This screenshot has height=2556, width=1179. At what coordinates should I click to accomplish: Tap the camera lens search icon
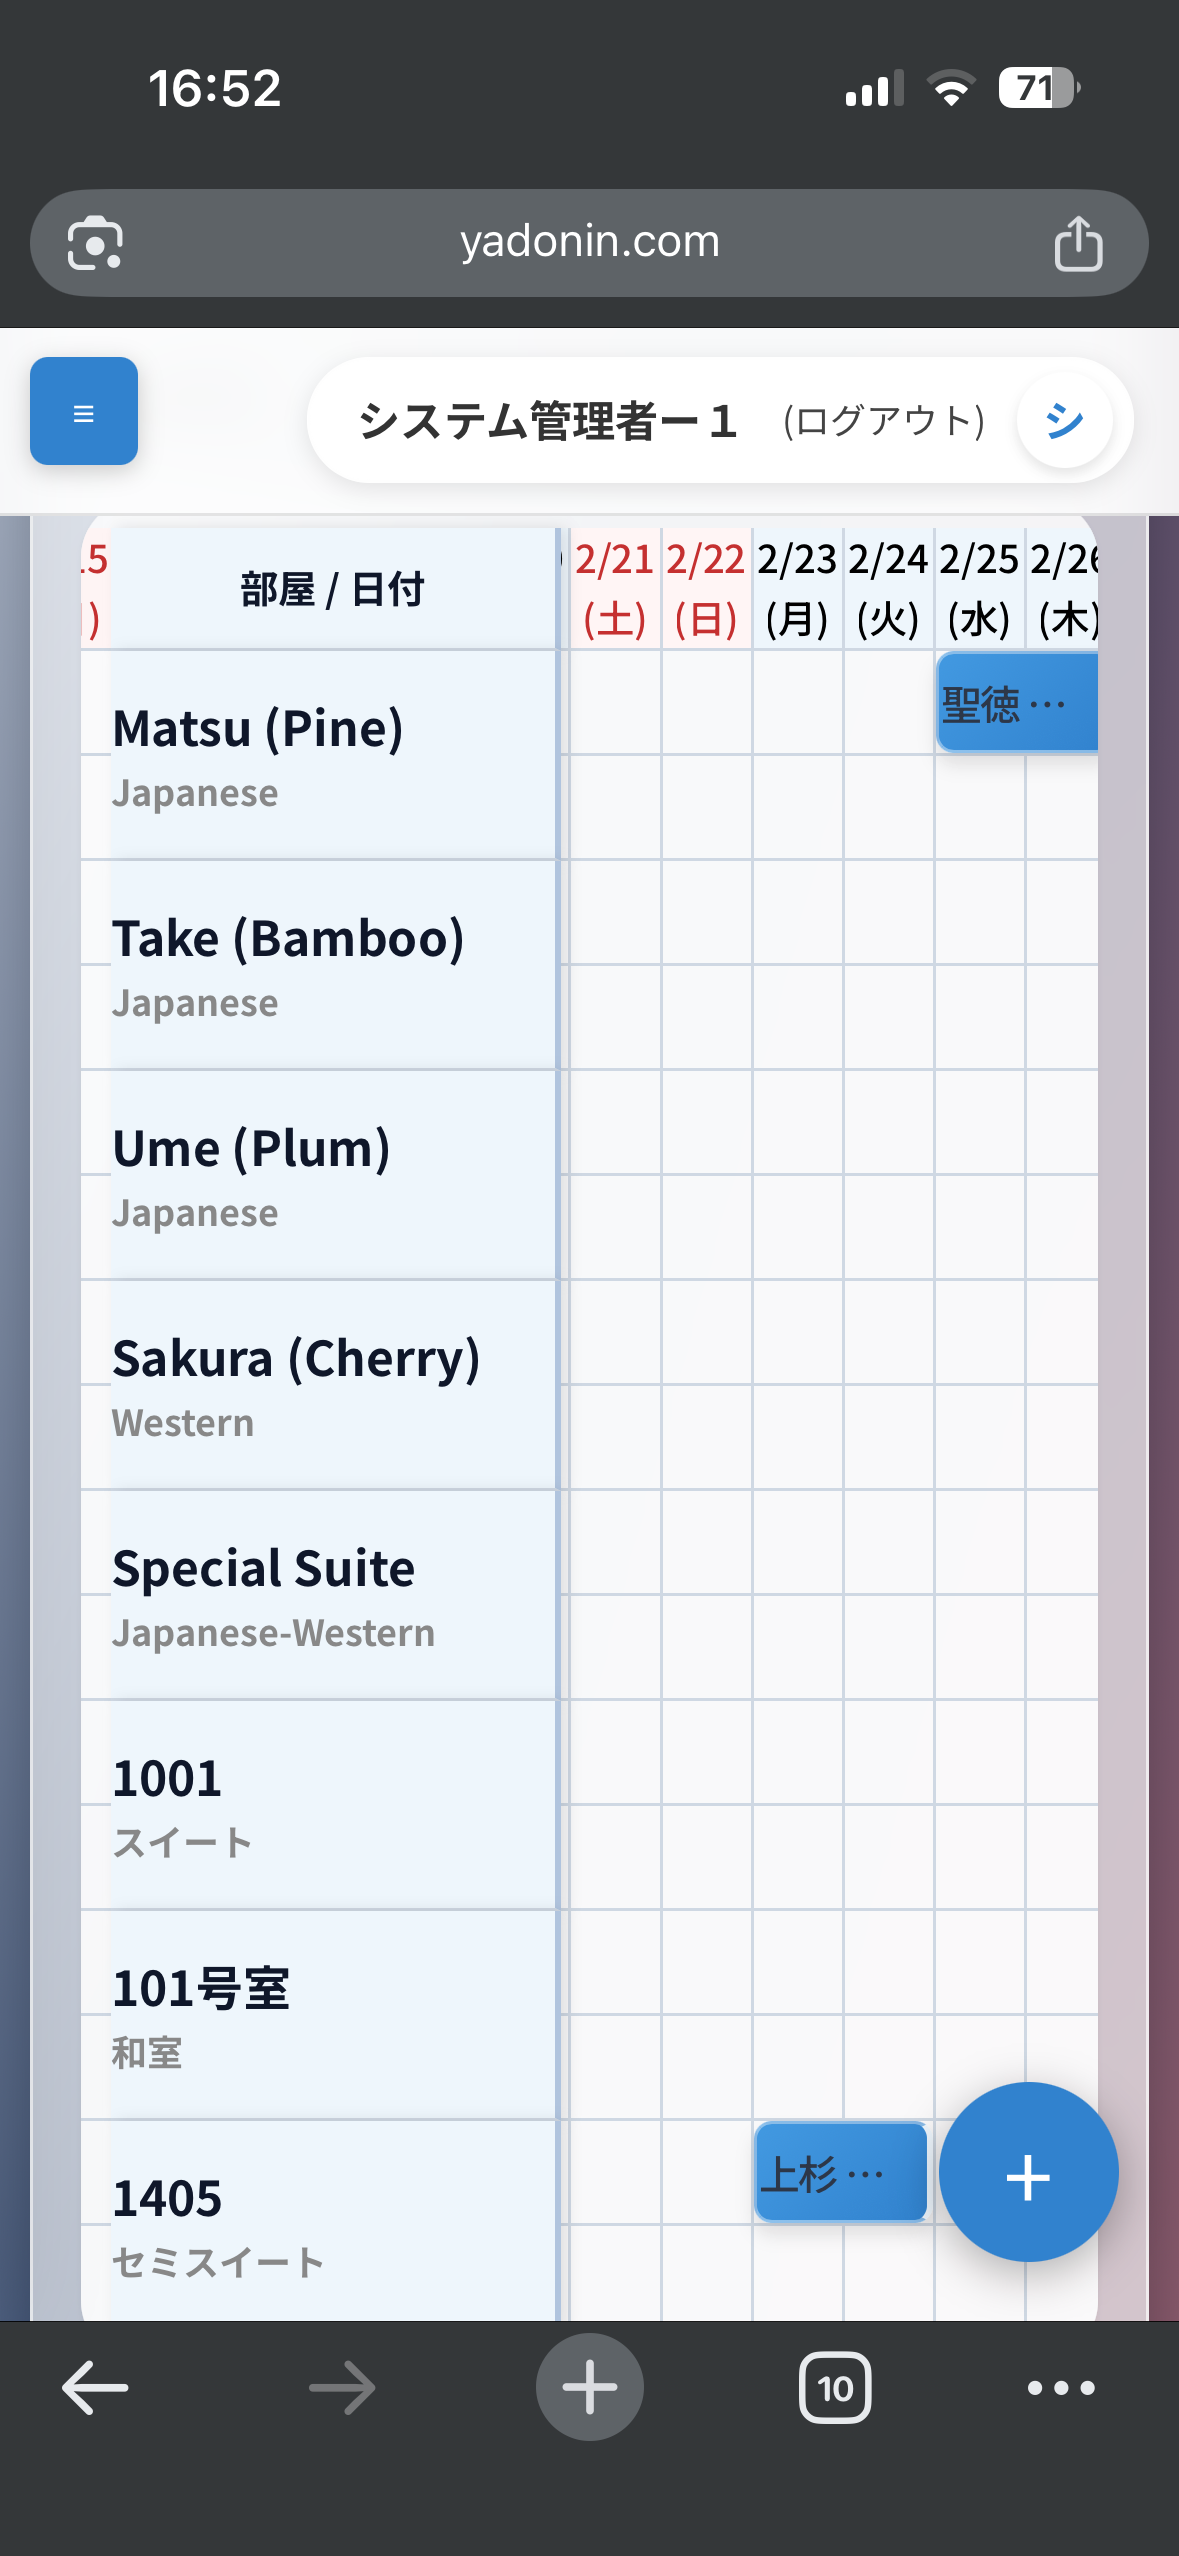tap(95, 244)
